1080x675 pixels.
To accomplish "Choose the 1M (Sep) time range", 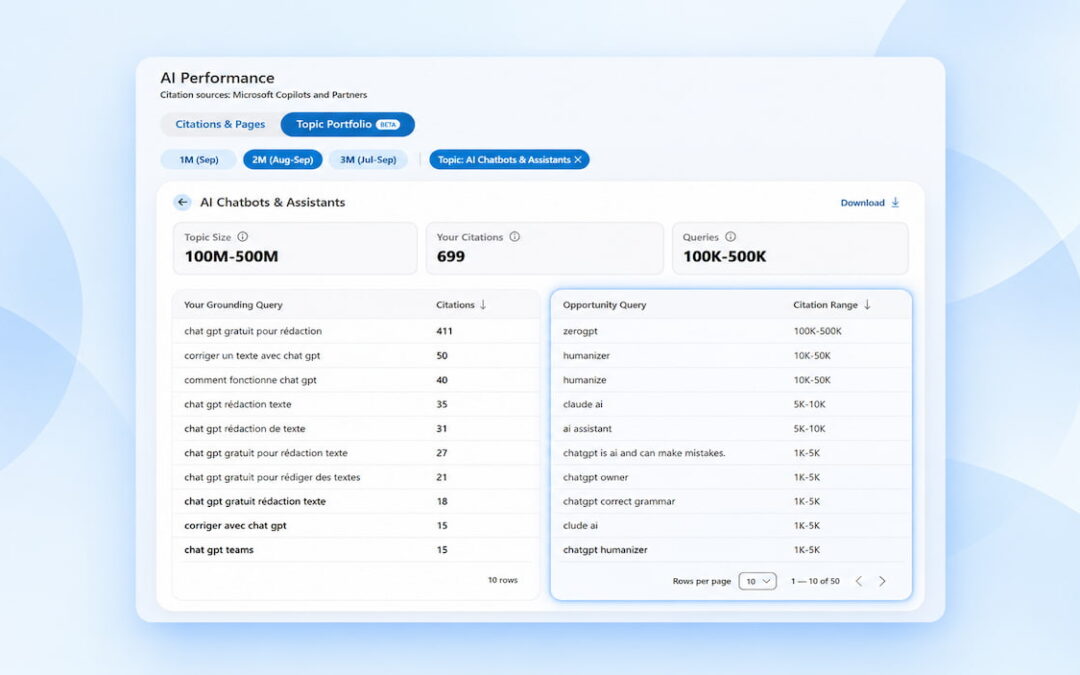I will (x=198, y=160).
